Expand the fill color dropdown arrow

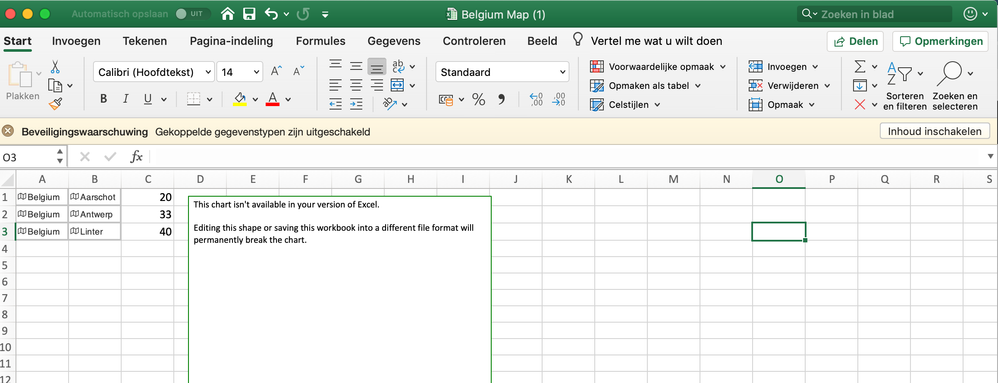pos(255,99)
